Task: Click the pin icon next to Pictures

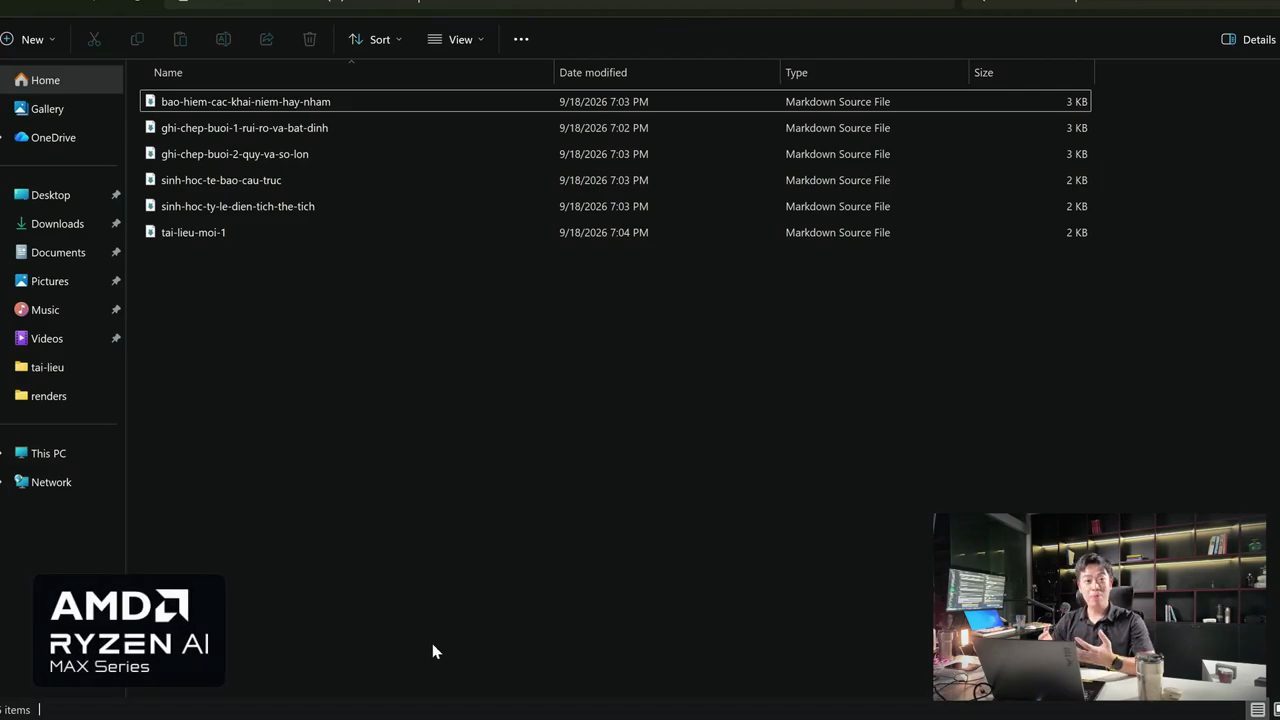Action: 116,281
